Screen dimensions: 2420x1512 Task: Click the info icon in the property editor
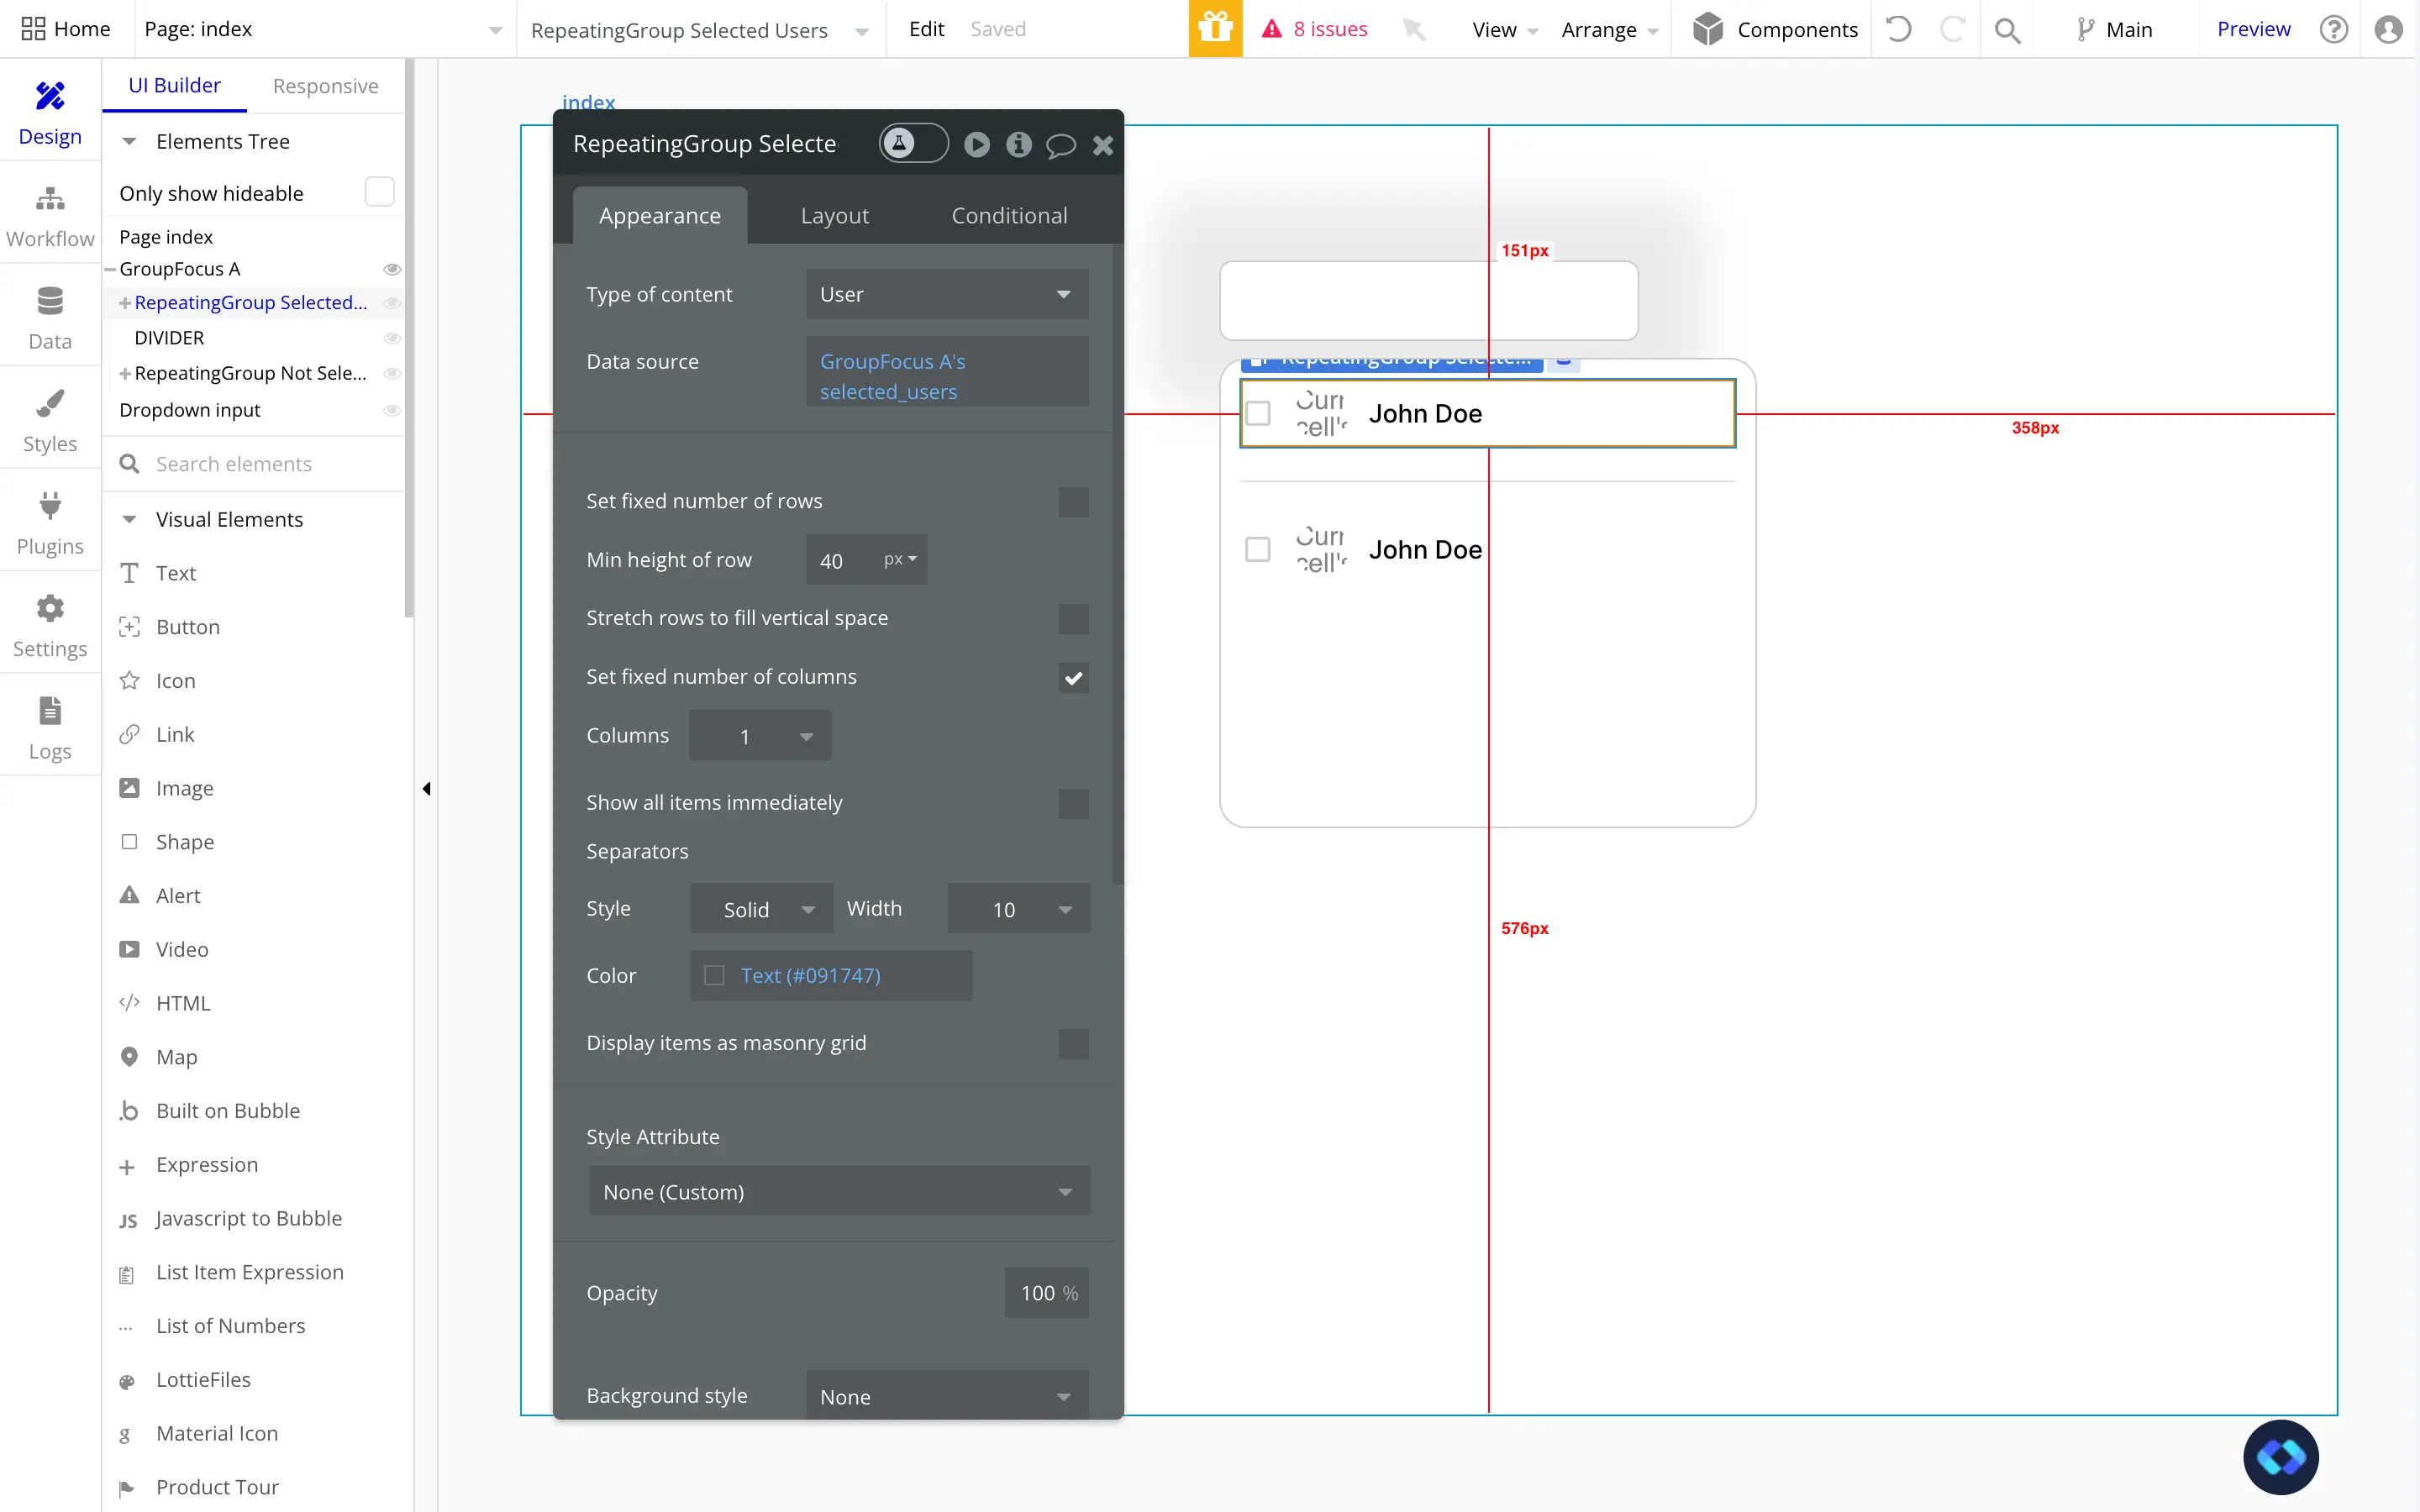pos(1018,145)
